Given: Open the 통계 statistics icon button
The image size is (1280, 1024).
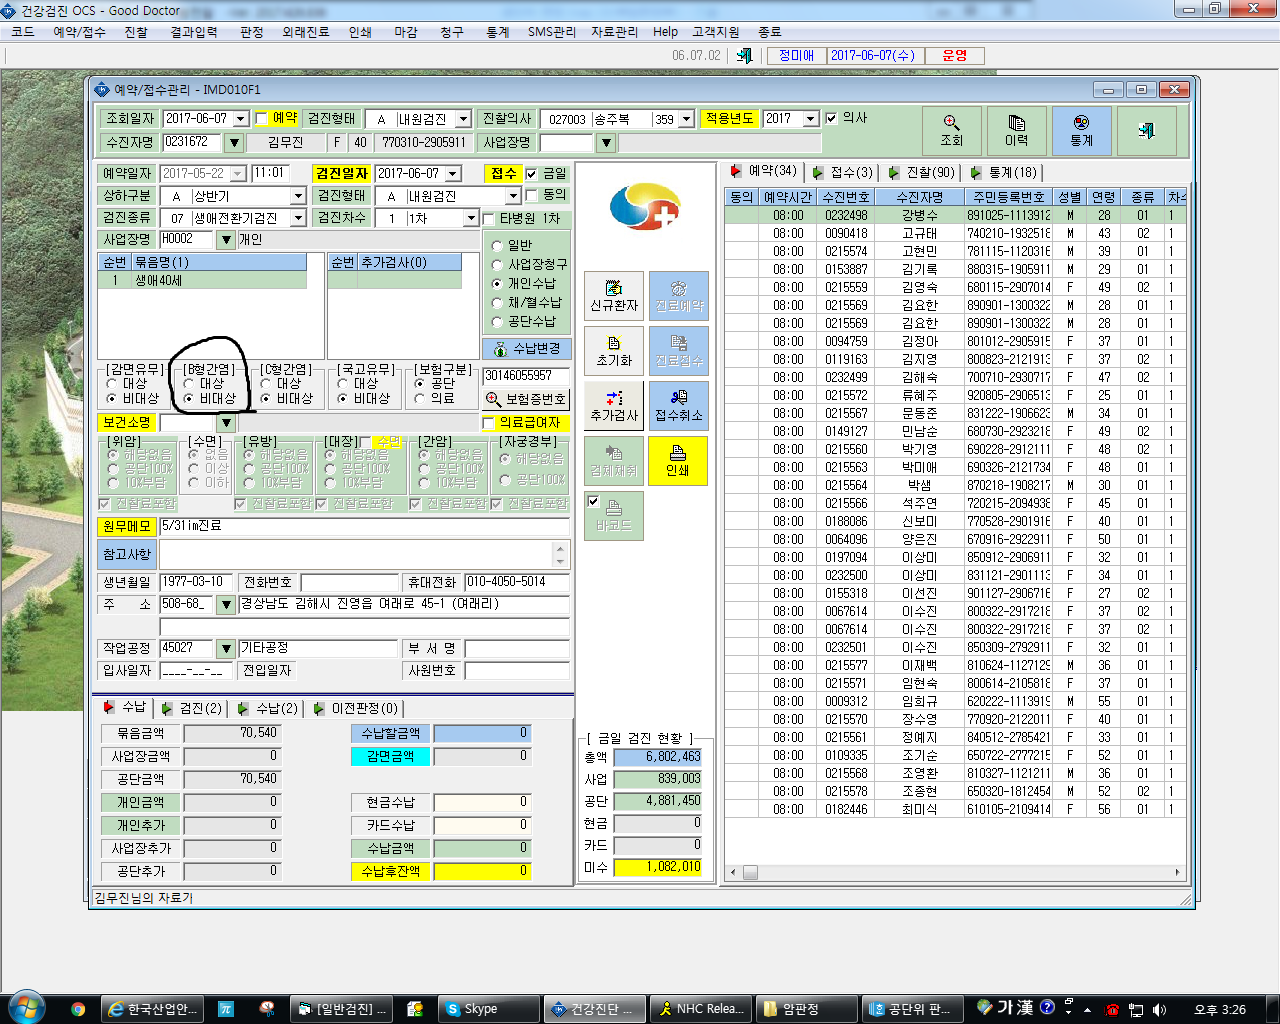Looking at the screenshot, I should tap(1081, 131).
